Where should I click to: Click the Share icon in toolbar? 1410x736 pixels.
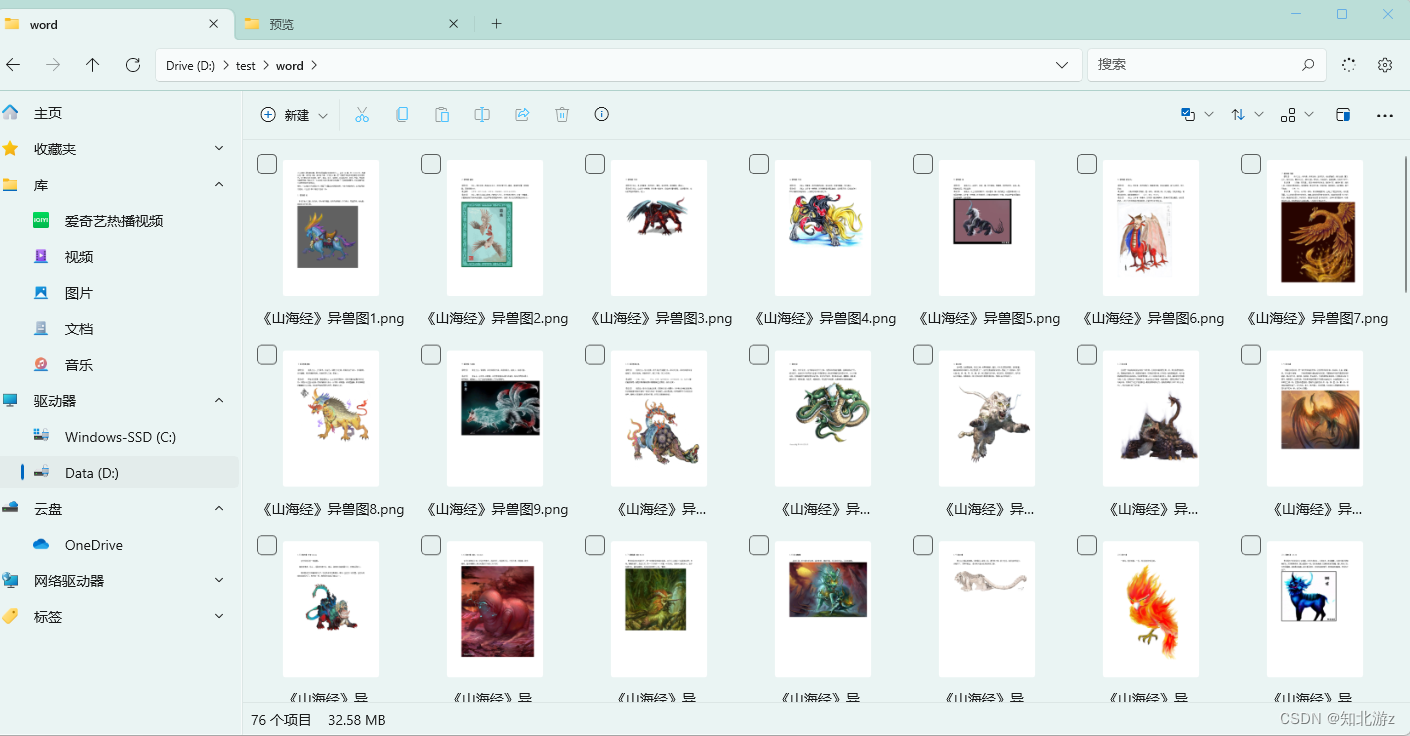tap(522, 115)
